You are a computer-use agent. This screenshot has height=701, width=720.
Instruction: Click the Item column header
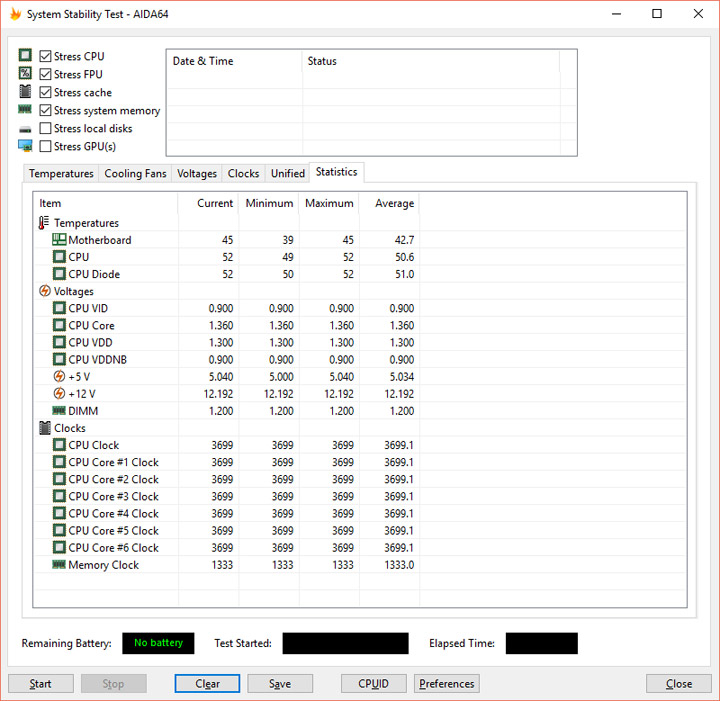106,203
